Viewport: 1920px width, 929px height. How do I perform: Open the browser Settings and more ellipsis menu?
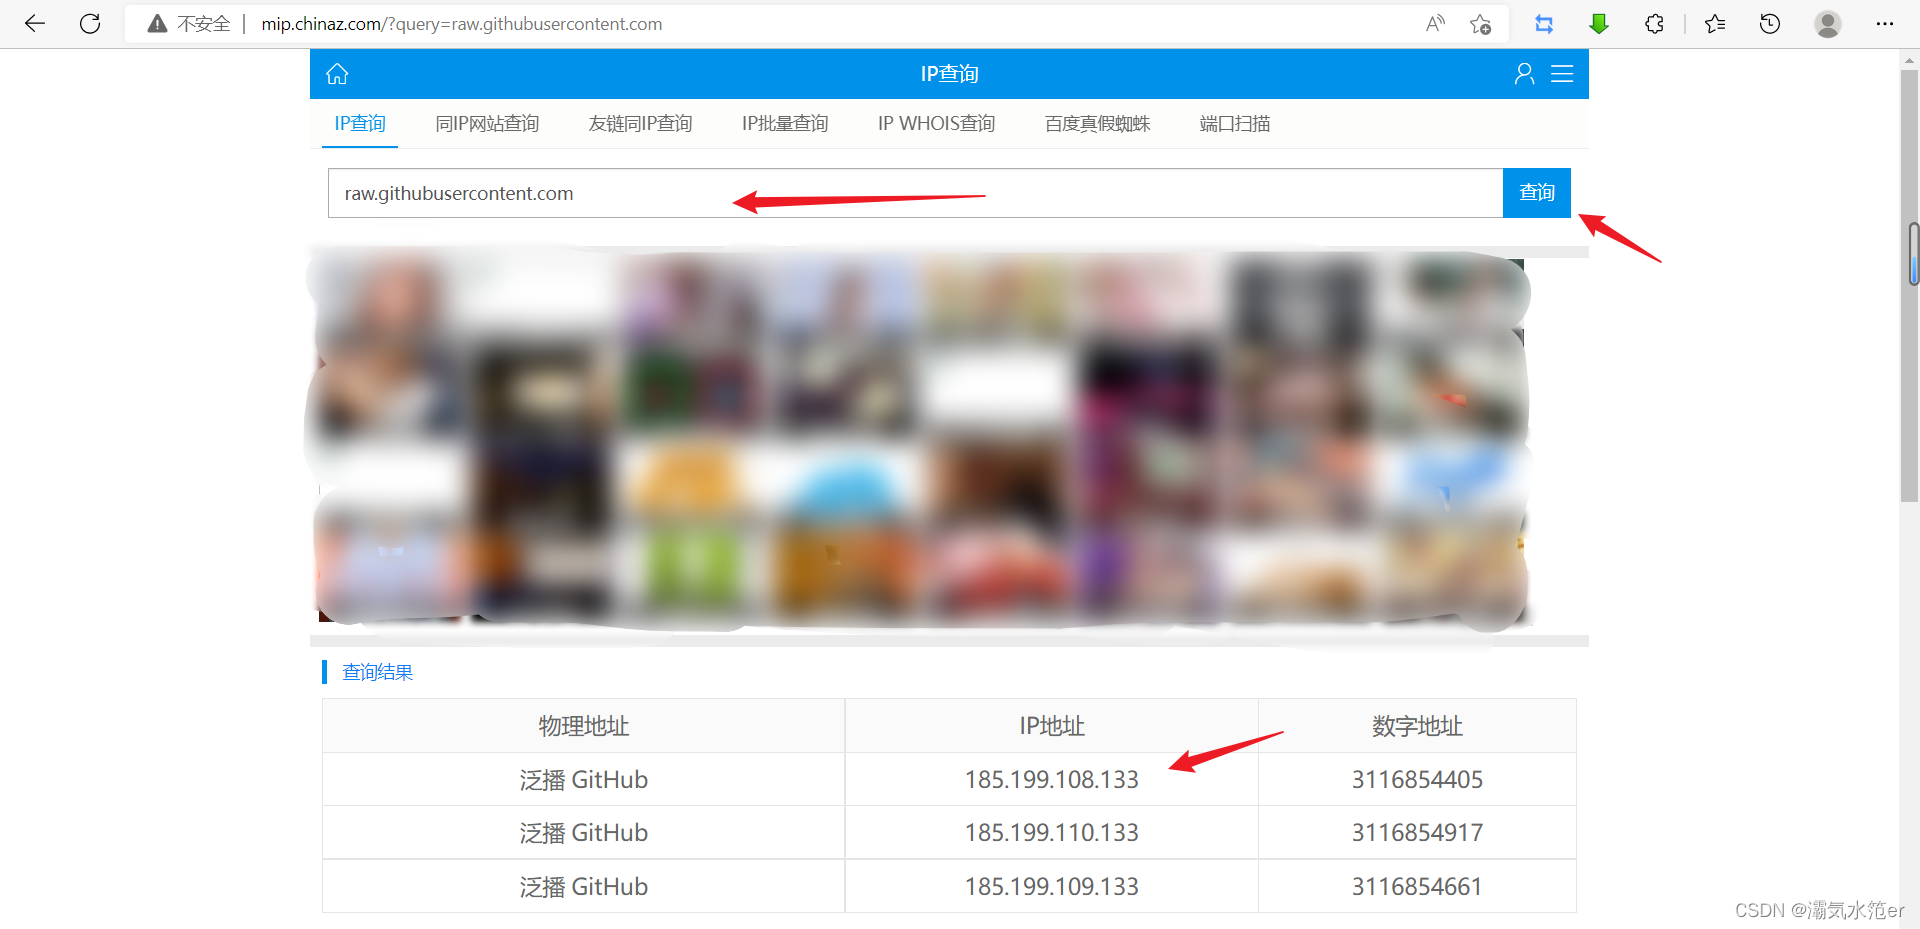pos(1886,23)
